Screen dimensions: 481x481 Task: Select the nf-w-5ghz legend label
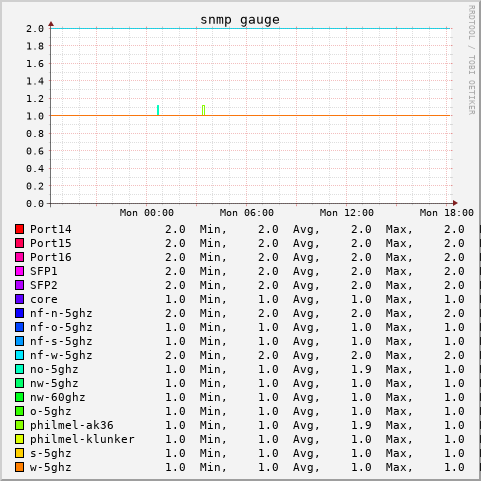(x=61, y=356)
